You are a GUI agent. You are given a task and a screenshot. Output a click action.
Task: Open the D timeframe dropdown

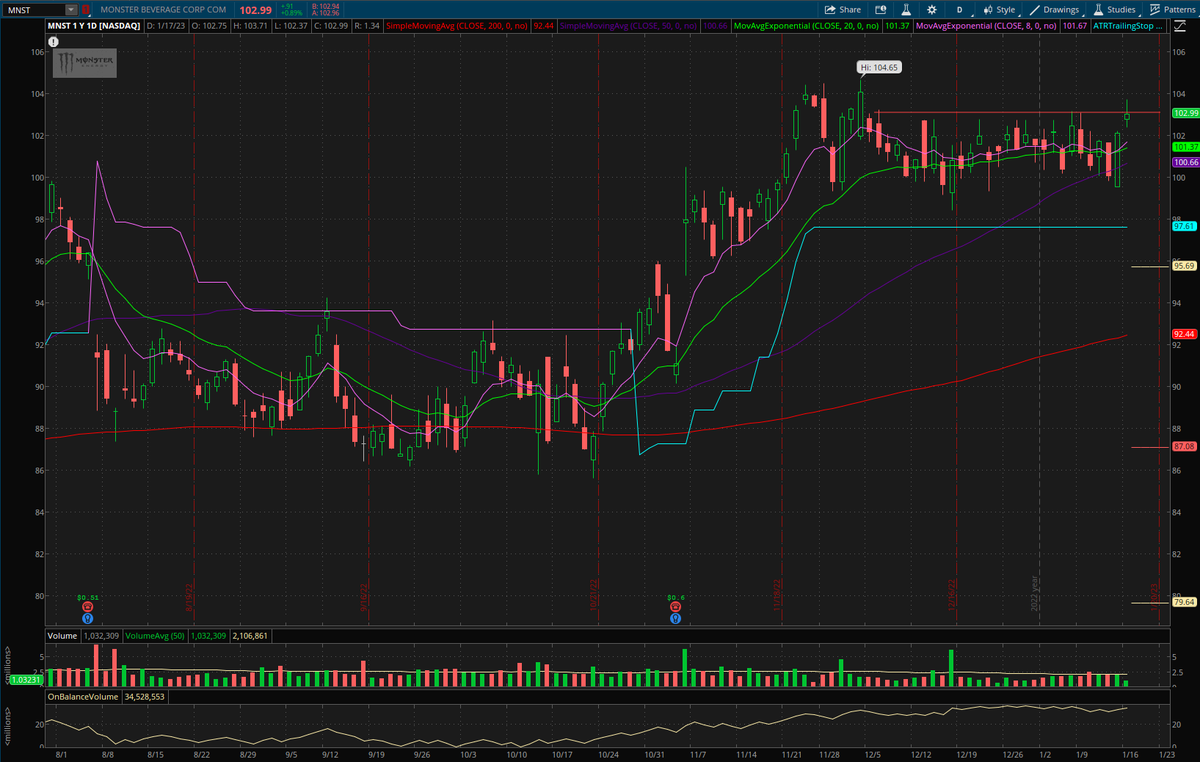pos(959,9)
